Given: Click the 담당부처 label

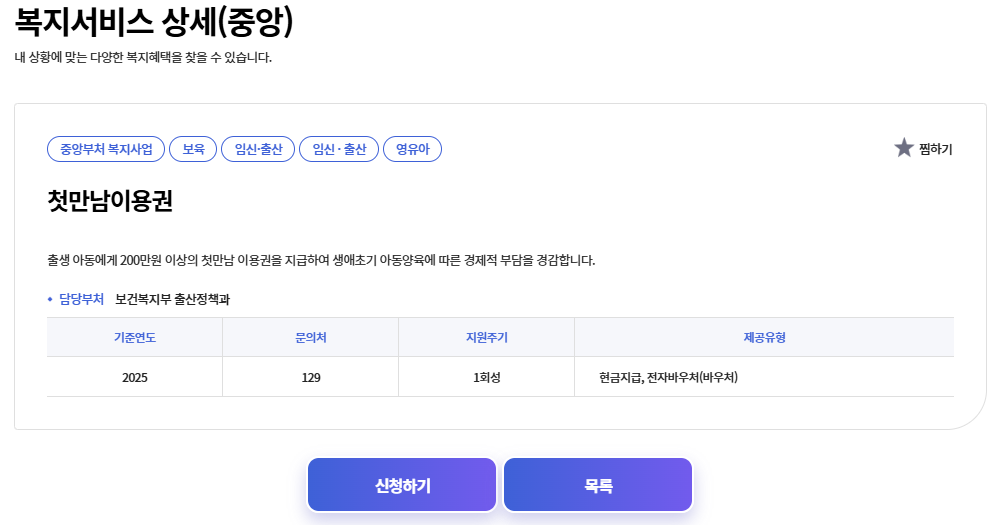Looking at the screenshot, I should (x=81, y=299).
